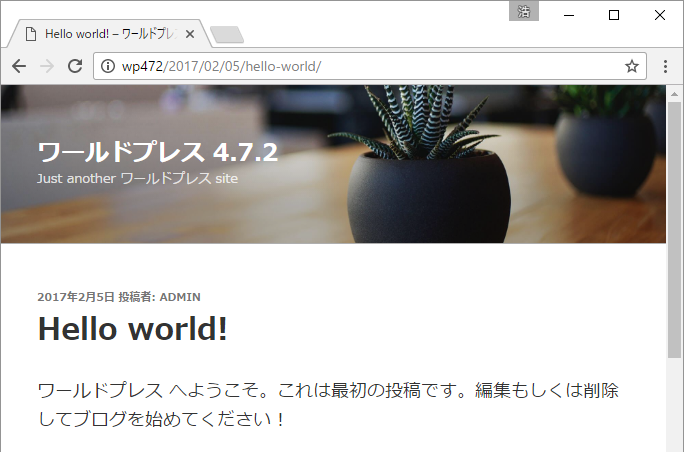Open a new tab
This screenshot has width=684, height=452.
click(x=227, y=34)
